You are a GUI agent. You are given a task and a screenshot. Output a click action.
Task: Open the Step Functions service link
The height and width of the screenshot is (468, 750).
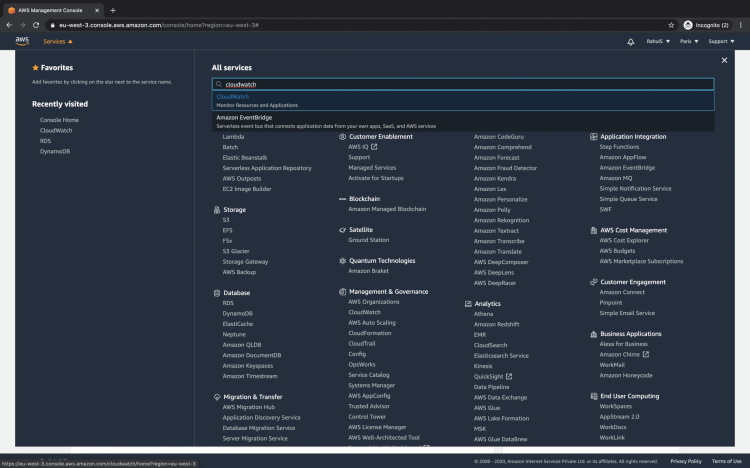pyautogui.click(x=619, y=147)
